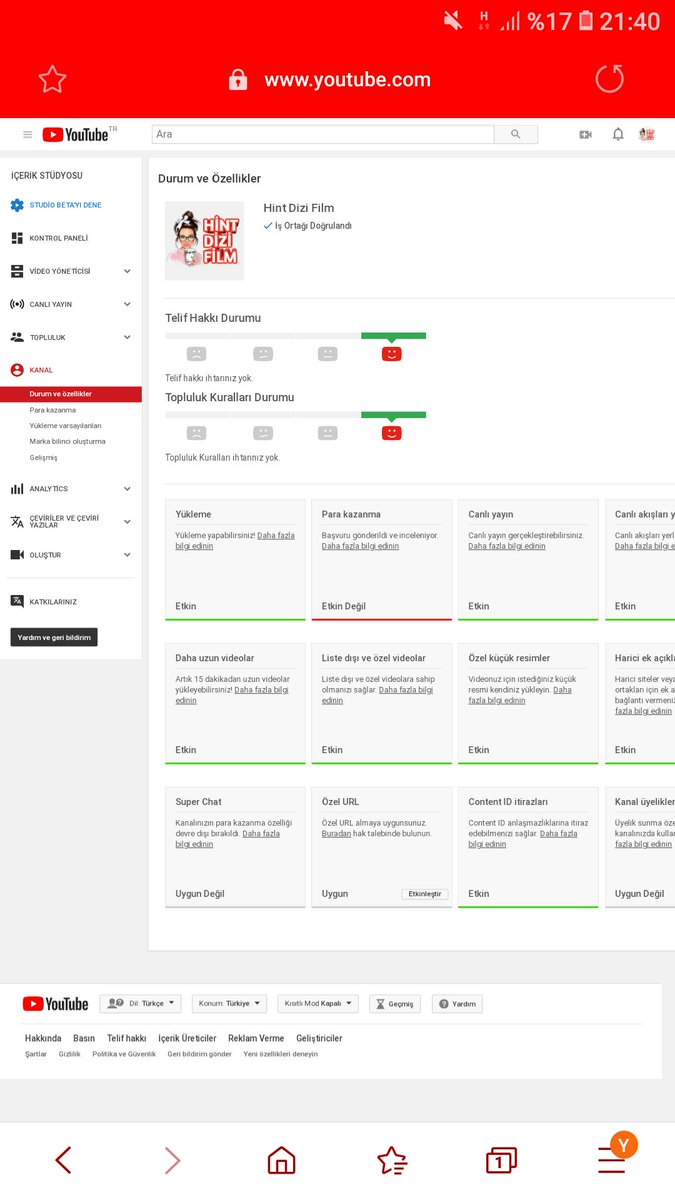Click the search magnifier button
Image resolution: width=675 pixels, height=1200 pixels.
(516, 134)
